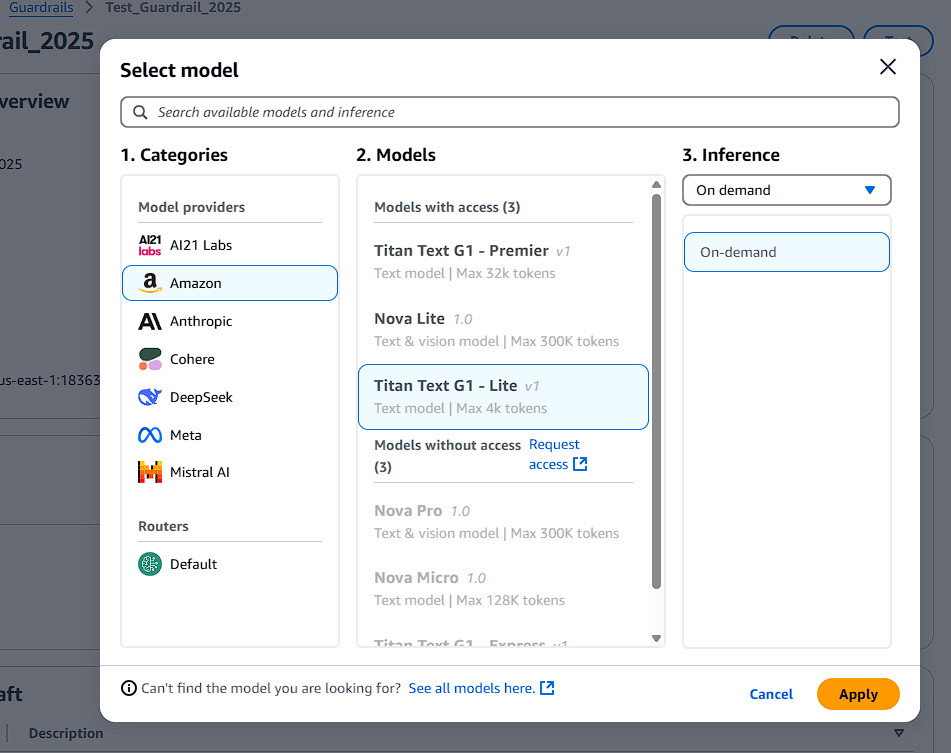Click the models list scroll down arrow

tap(656, 638)
